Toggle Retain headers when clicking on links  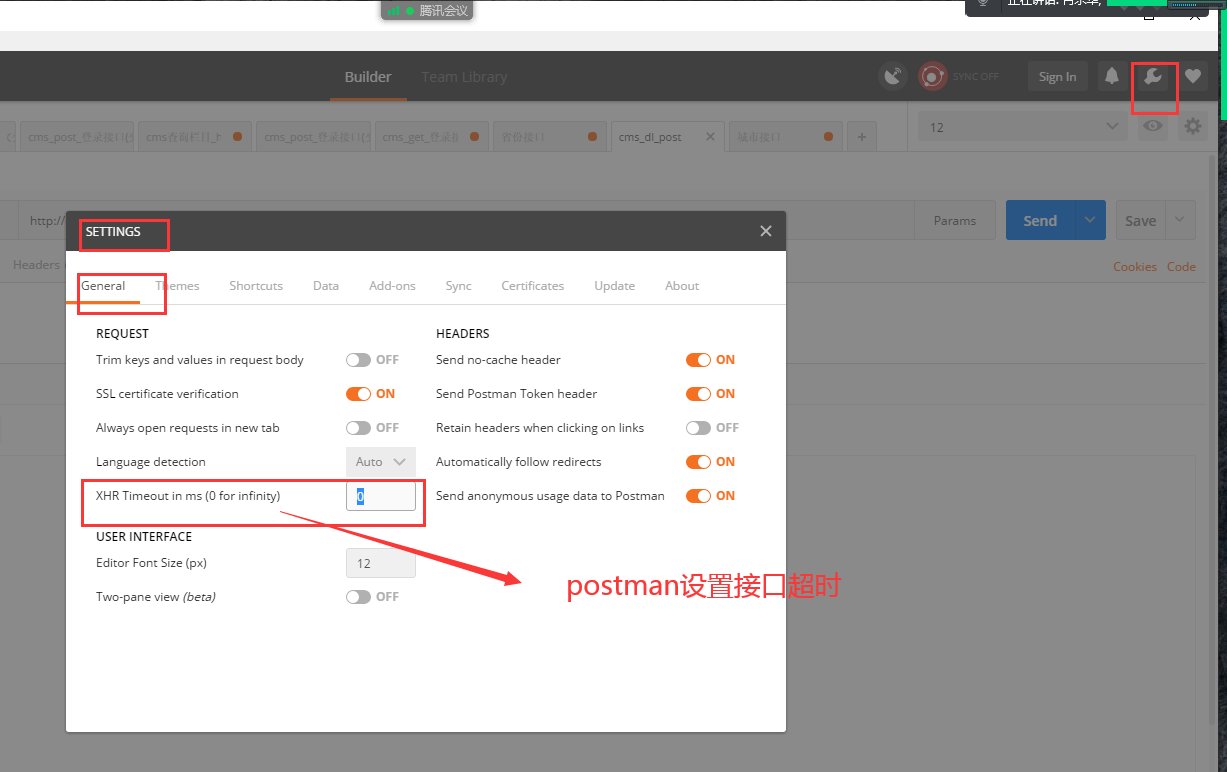point(698,428)
